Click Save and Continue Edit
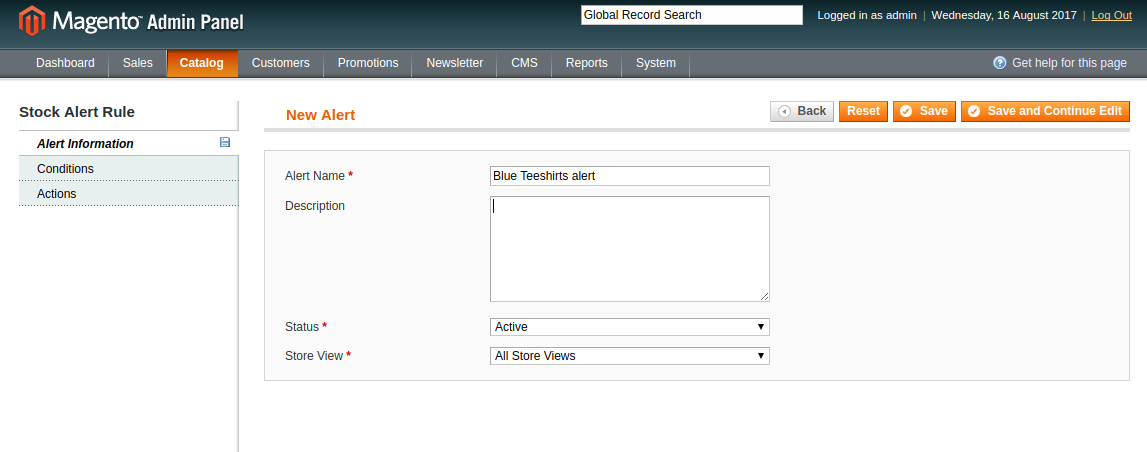The width and height of the screenshot is (1147, 452). coord(1045,111)
